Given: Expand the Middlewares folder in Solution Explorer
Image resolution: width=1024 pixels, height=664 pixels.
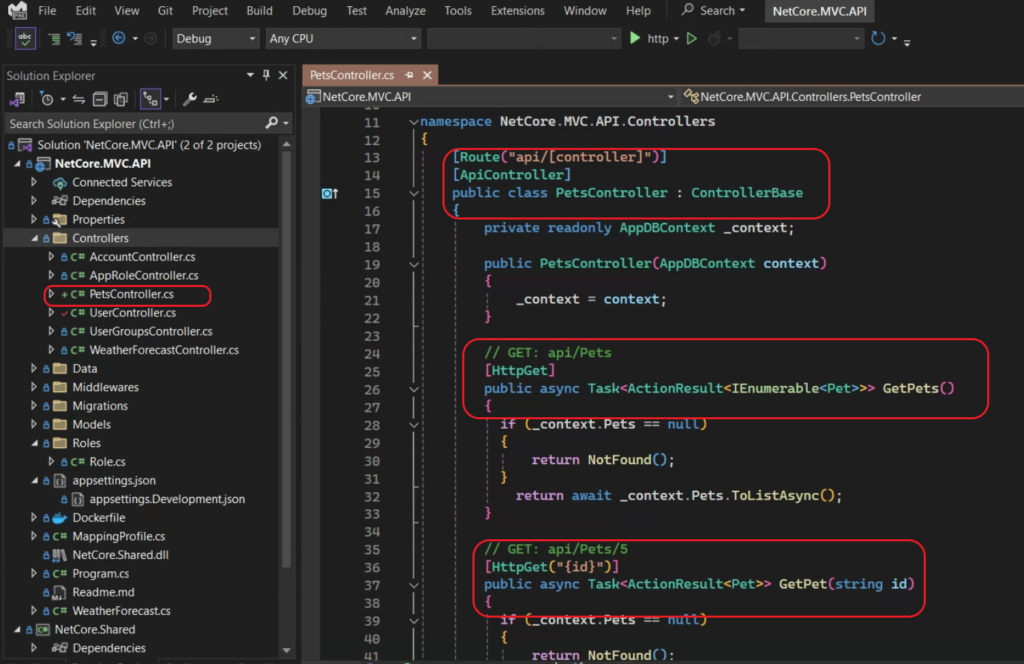Looking at the screenshot, I should 34,387.
